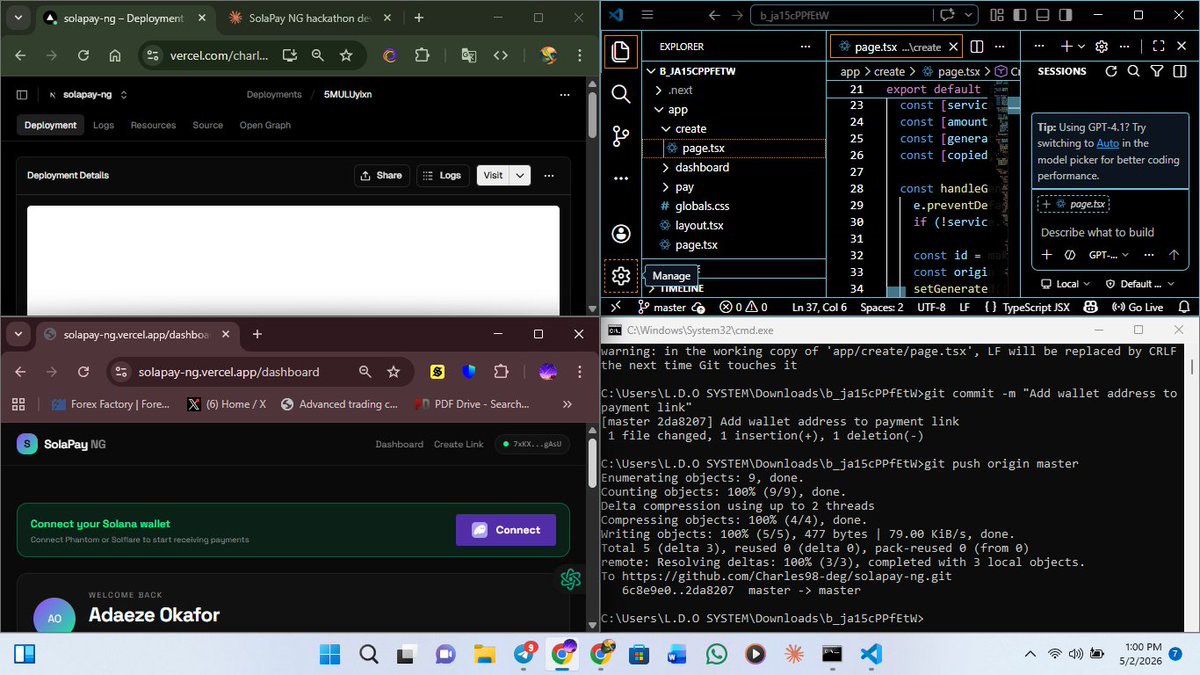Screen dimensions: 1200x675
Task: Switch to the Source tab on Vercel
Action: [207, 125]
